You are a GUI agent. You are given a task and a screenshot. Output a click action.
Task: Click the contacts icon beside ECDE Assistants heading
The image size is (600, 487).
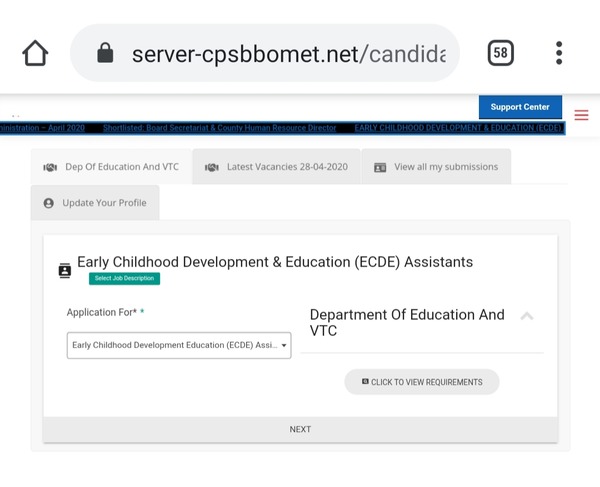65,270
